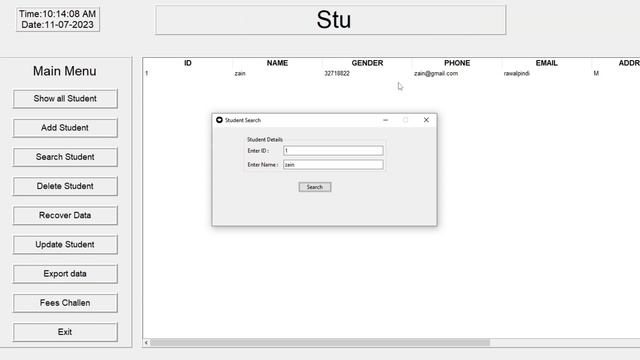Select the cell 'rawalpindi'
The width and height of the screenshot is (640, 360).
pos(517,73)
